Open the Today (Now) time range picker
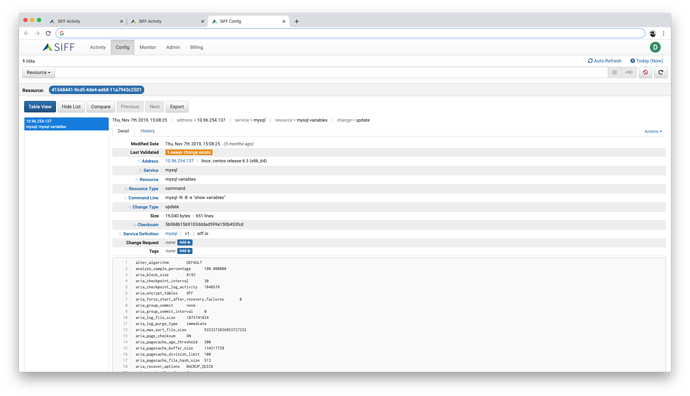The width and height of the screenshot is (690, 396). 646,61
